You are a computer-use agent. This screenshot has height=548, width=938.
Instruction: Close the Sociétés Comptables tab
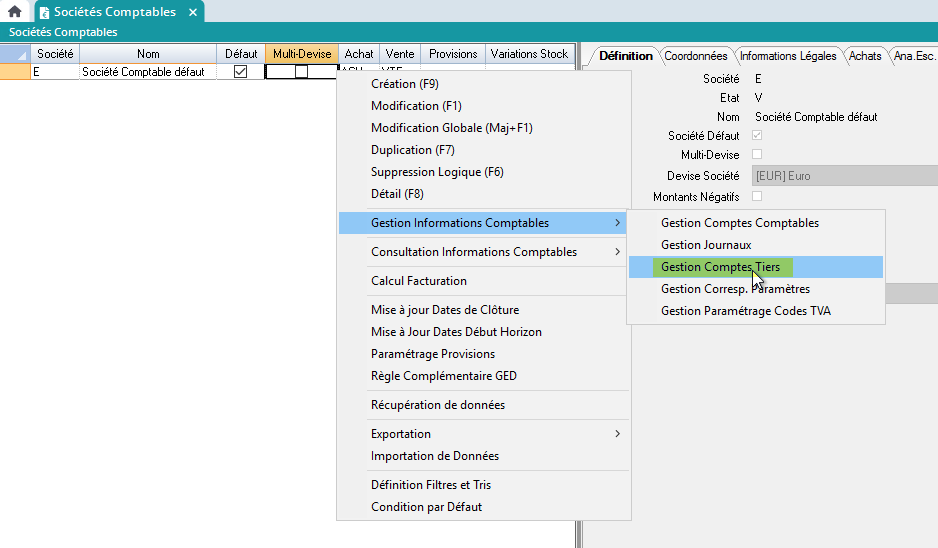click(x=193, y=12)
